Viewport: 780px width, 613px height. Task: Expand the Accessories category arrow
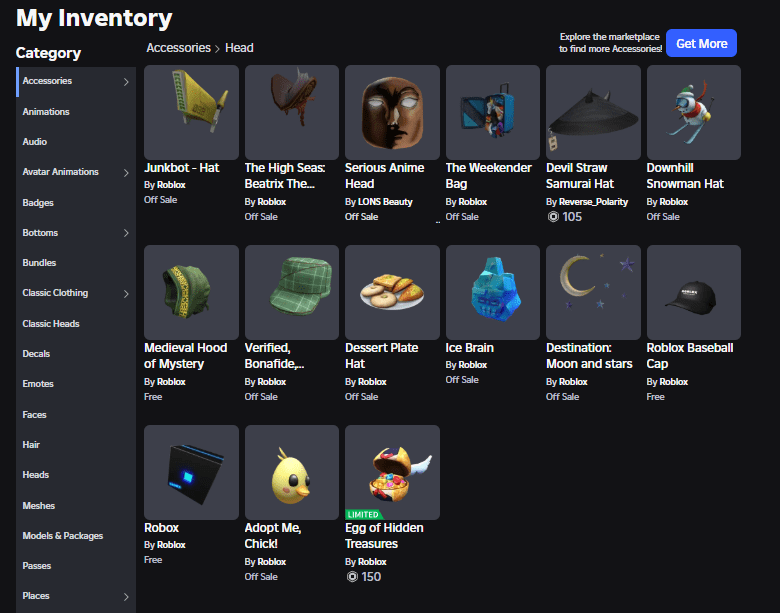(x=126, y=82)
